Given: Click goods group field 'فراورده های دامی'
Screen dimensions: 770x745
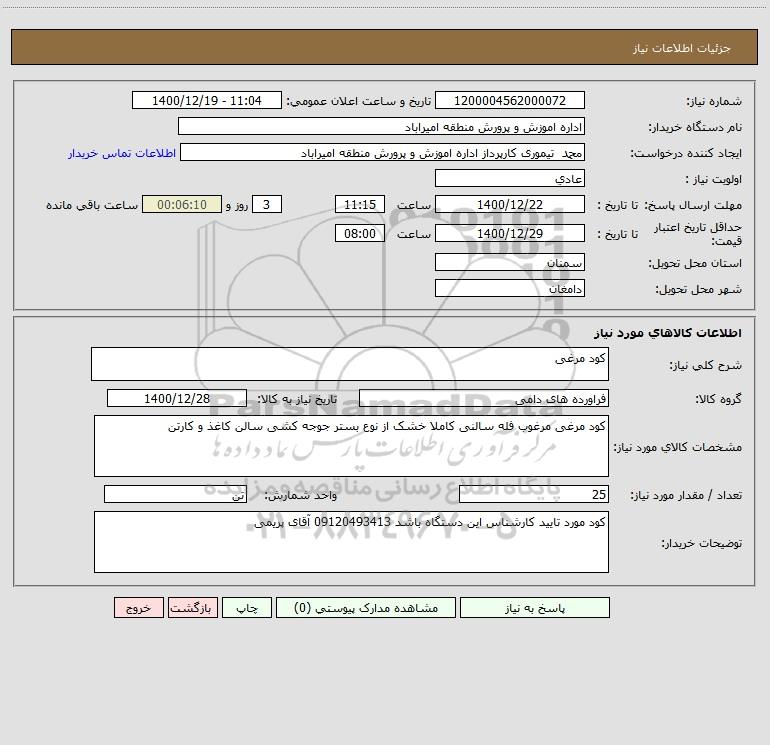Looking at the screenshot, I should (x=484, y=398).
